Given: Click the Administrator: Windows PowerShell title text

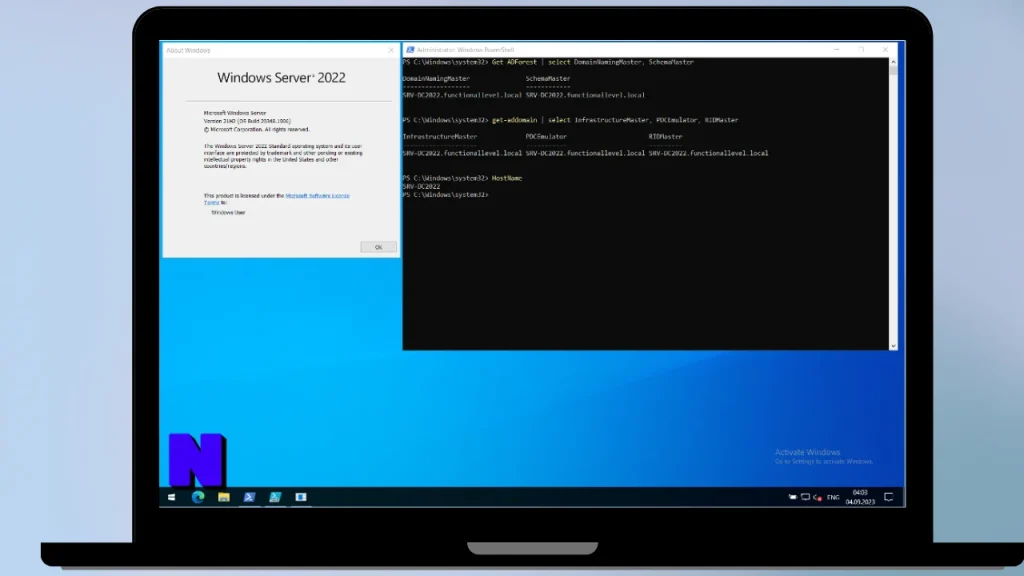Looking at the screenshot, I should click(x=465, y=50).
